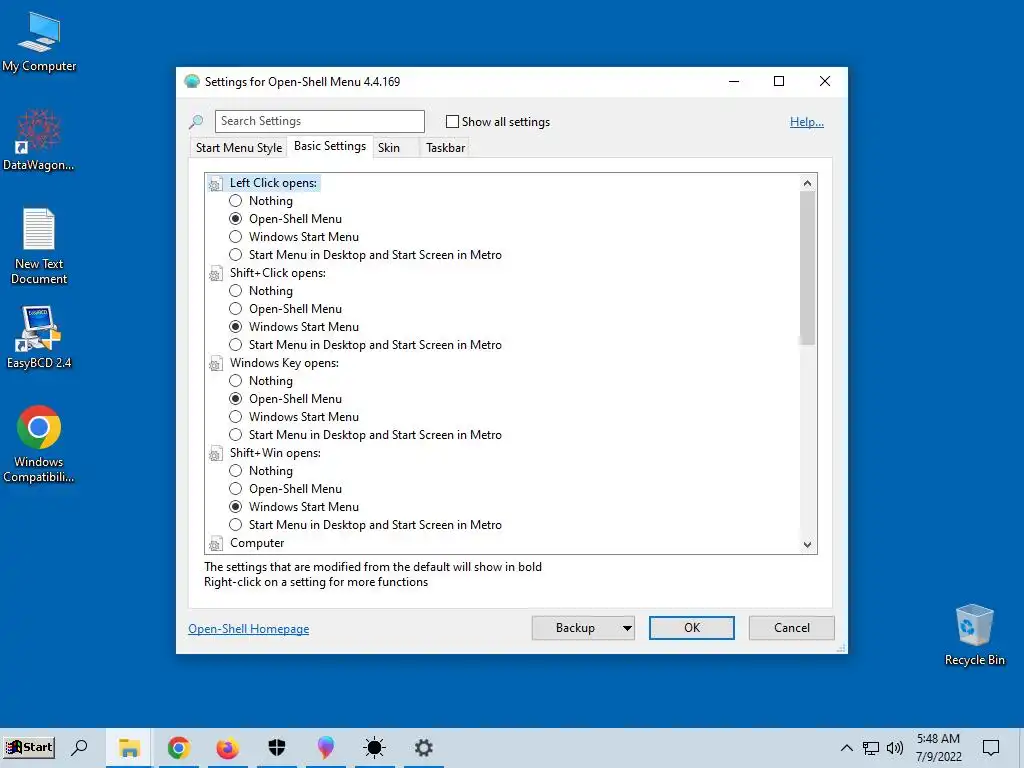Select the Basic Settings tab
This screenshot has height=768, width=1024.
point(330,146)
